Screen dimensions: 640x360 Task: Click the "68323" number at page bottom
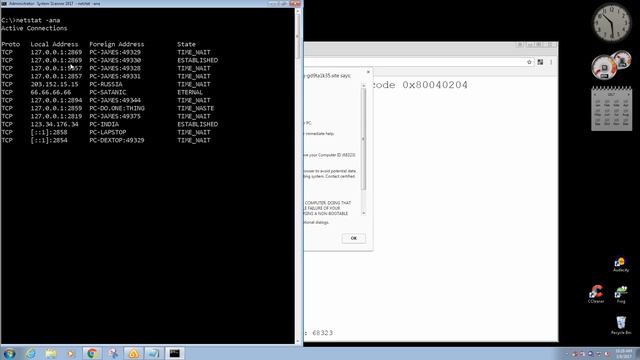pyautogui.click(x=322, y=333)
